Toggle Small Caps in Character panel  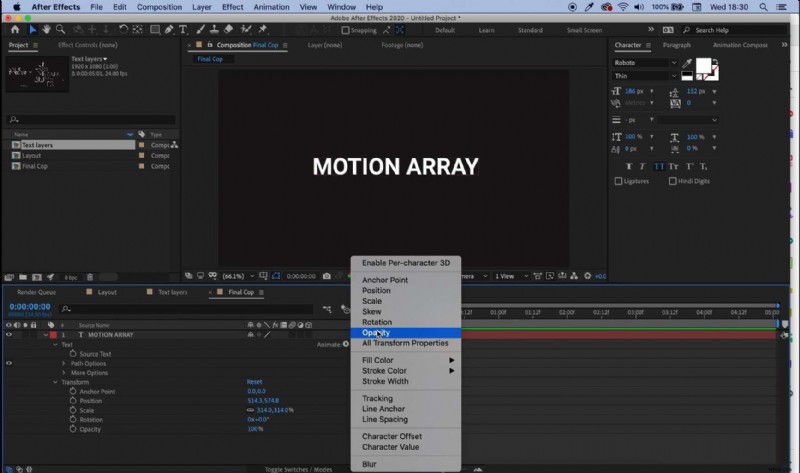click(673, 166)
